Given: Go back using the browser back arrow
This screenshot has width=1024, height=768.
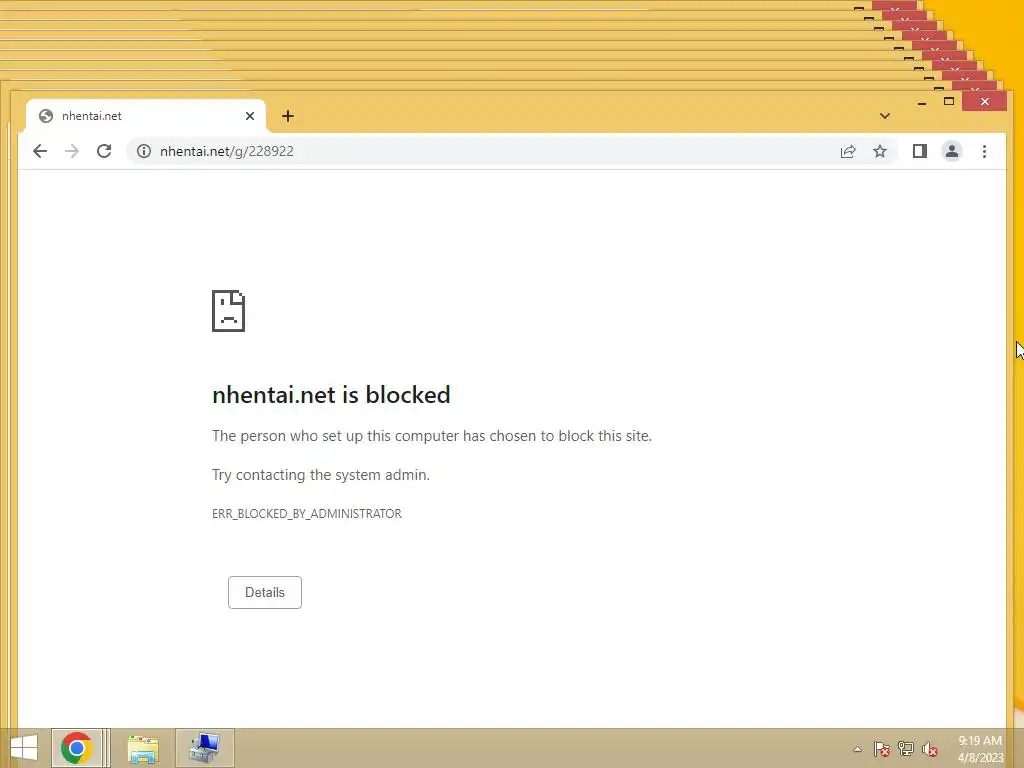Looking at the screenshot, I should [40, 152].
